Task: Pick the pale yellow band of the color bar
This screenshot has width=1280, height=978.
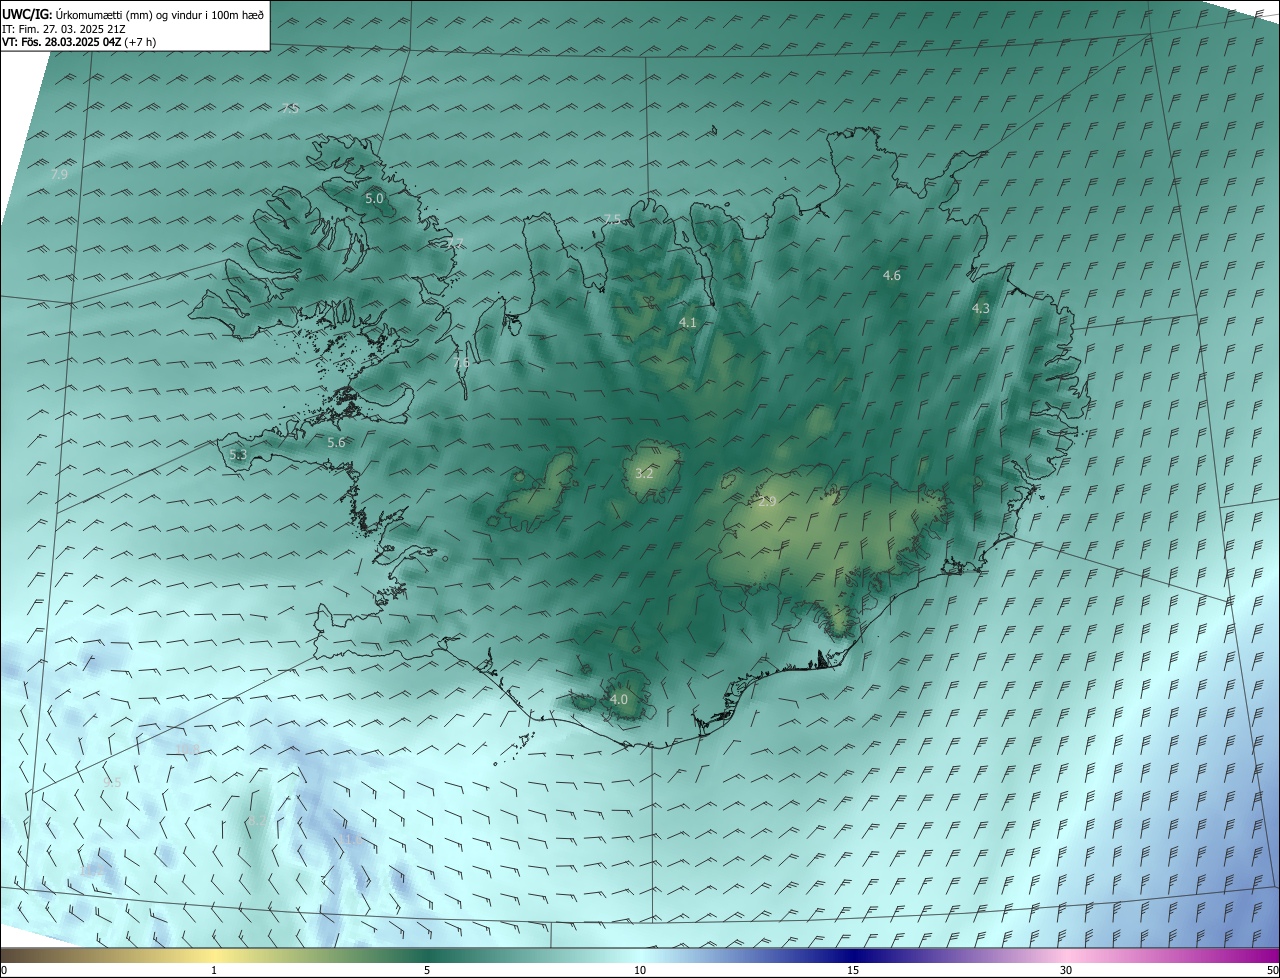Action: (x=214, y=955)
